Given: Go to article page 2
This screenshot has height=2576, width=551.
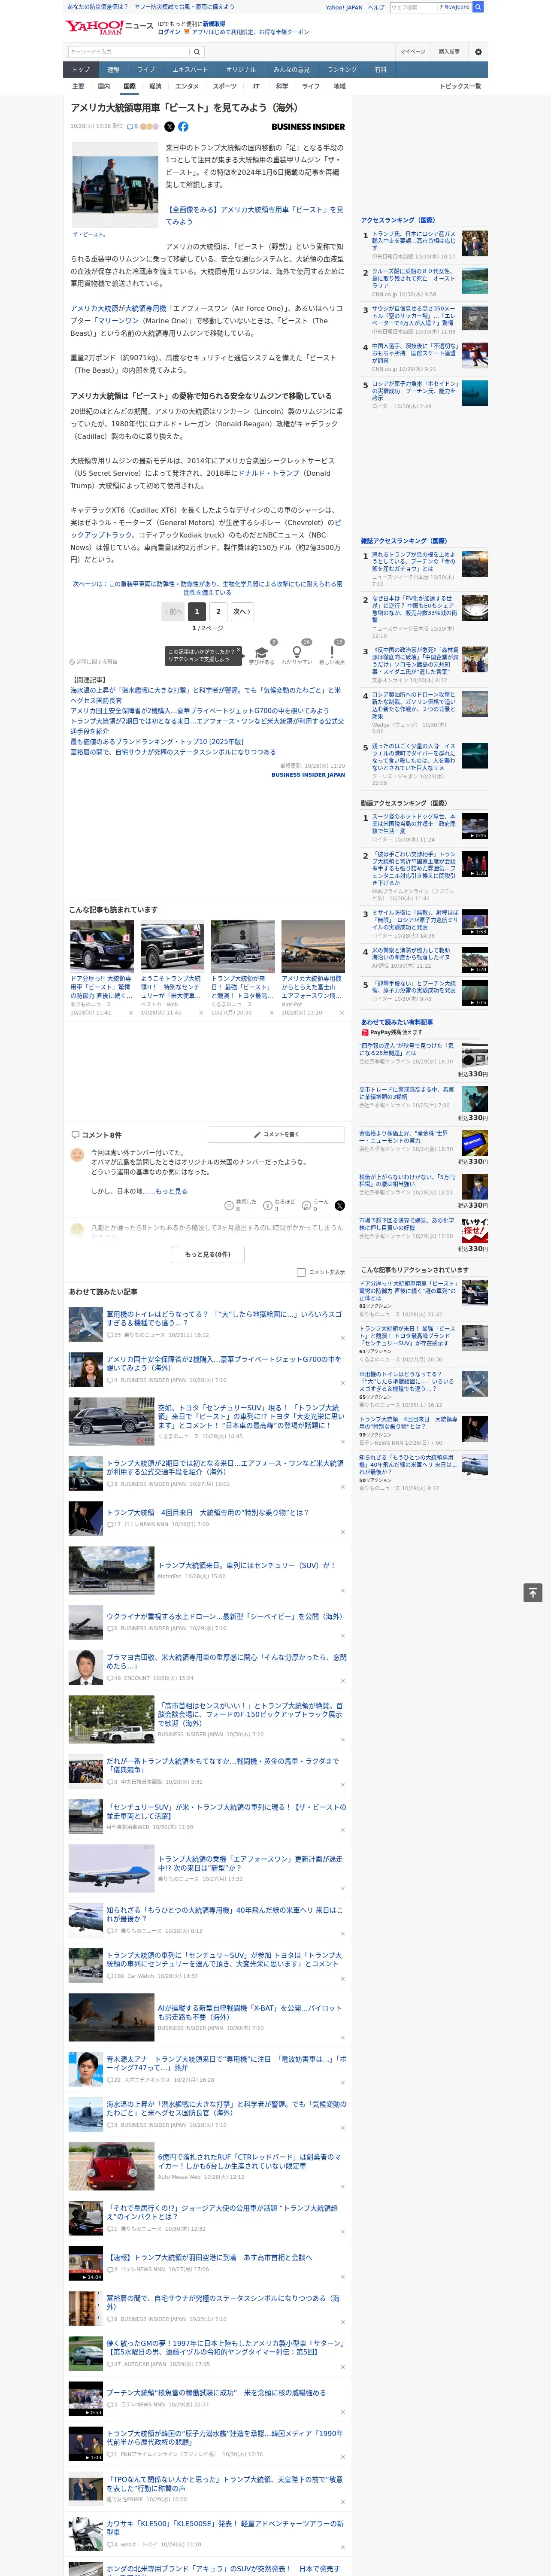Looking at the screenshot, I should [218, 611].
